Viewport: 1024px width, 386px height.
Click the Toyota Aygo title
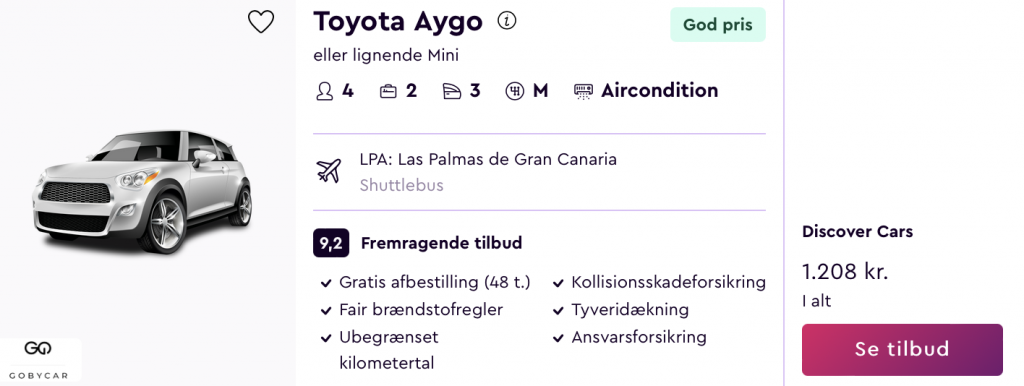(x=398, y=22)
